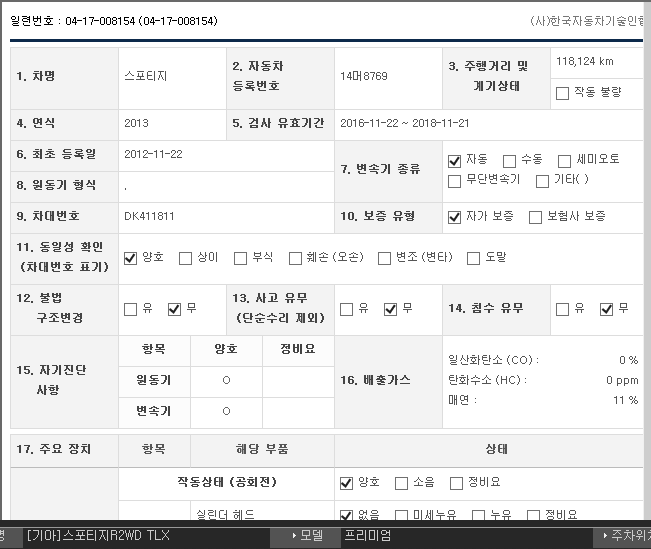Screen dimensions: 651x549
Task: Mark the 훼손 (오손) checkbox
Action: click(x=295, y=259)
